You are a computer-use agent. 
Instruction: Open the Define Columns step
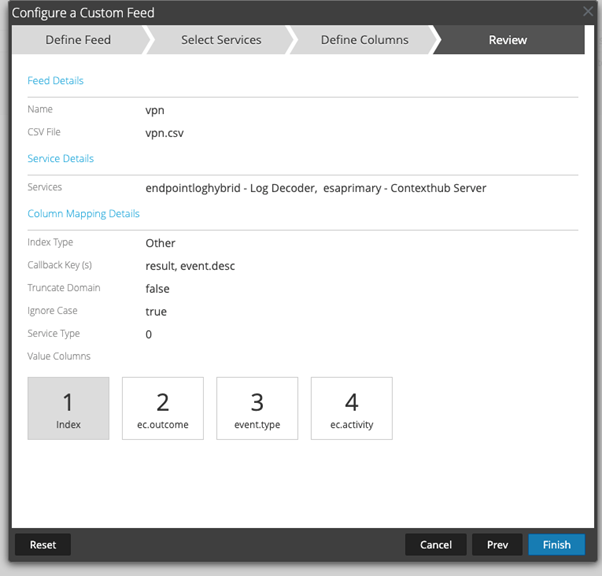click(x=364, y=40)
